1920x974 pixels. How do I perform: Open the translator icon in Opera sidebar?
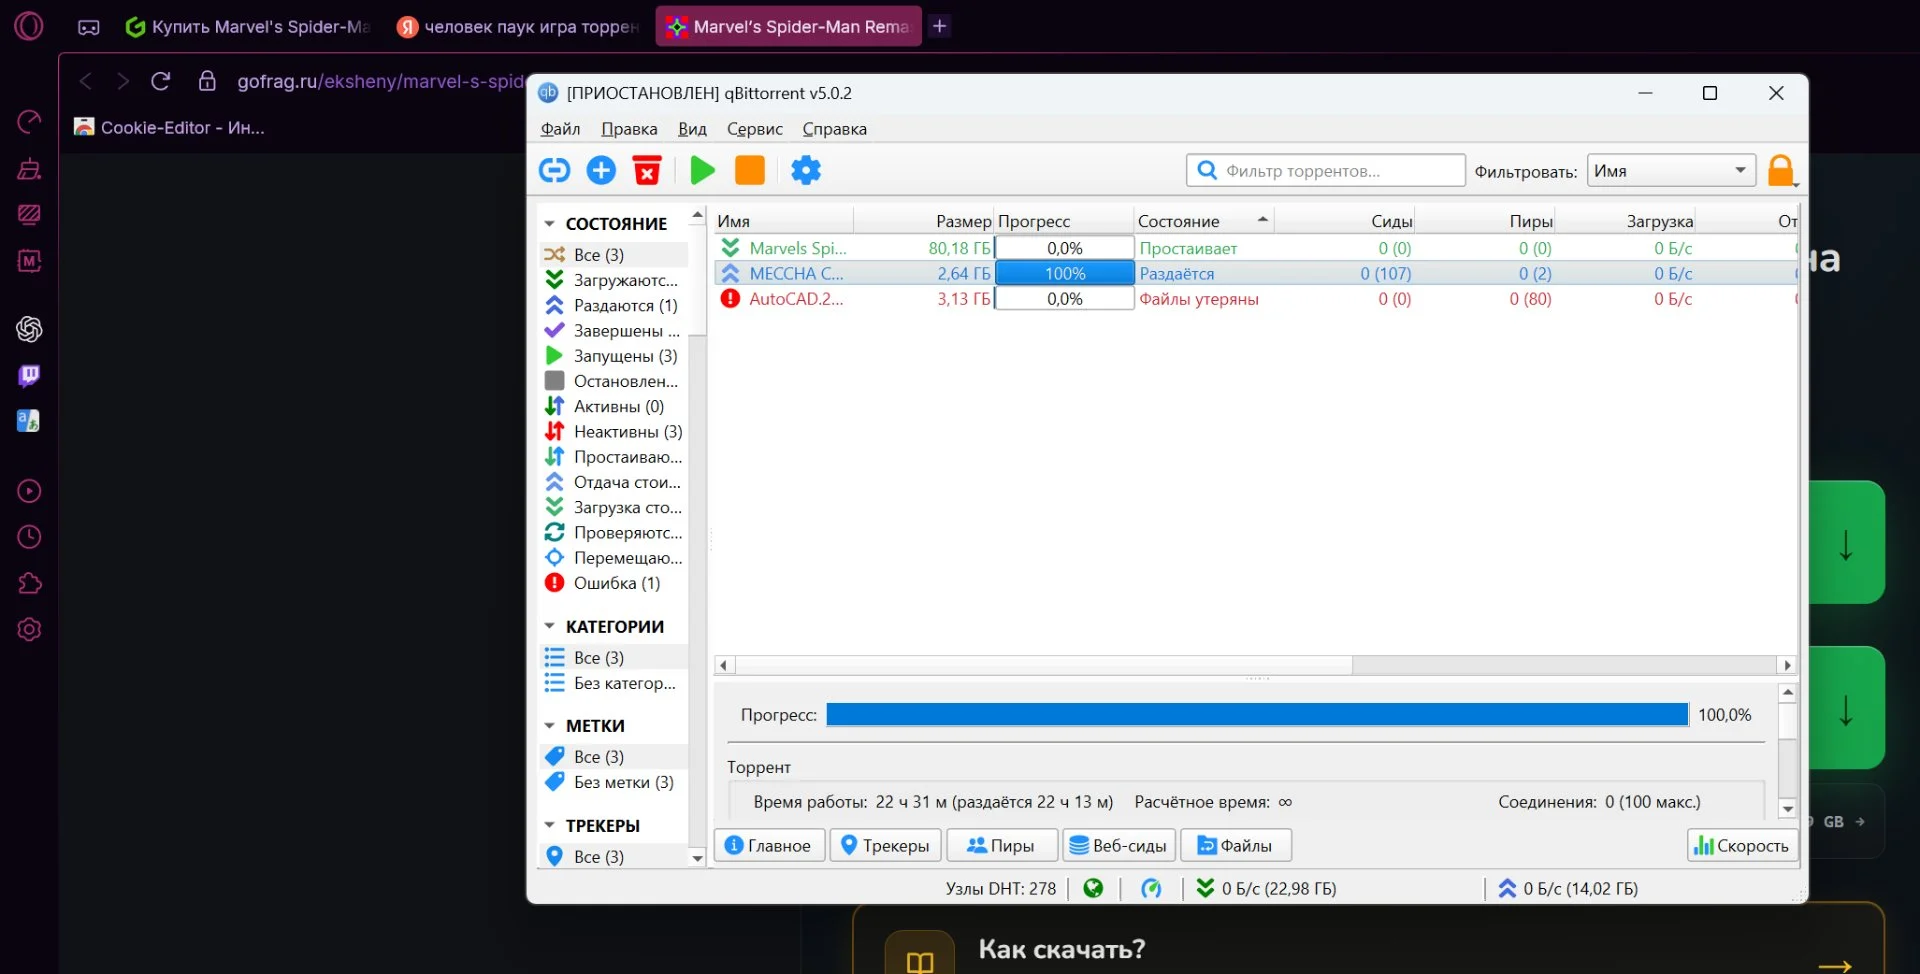(29, 421)
